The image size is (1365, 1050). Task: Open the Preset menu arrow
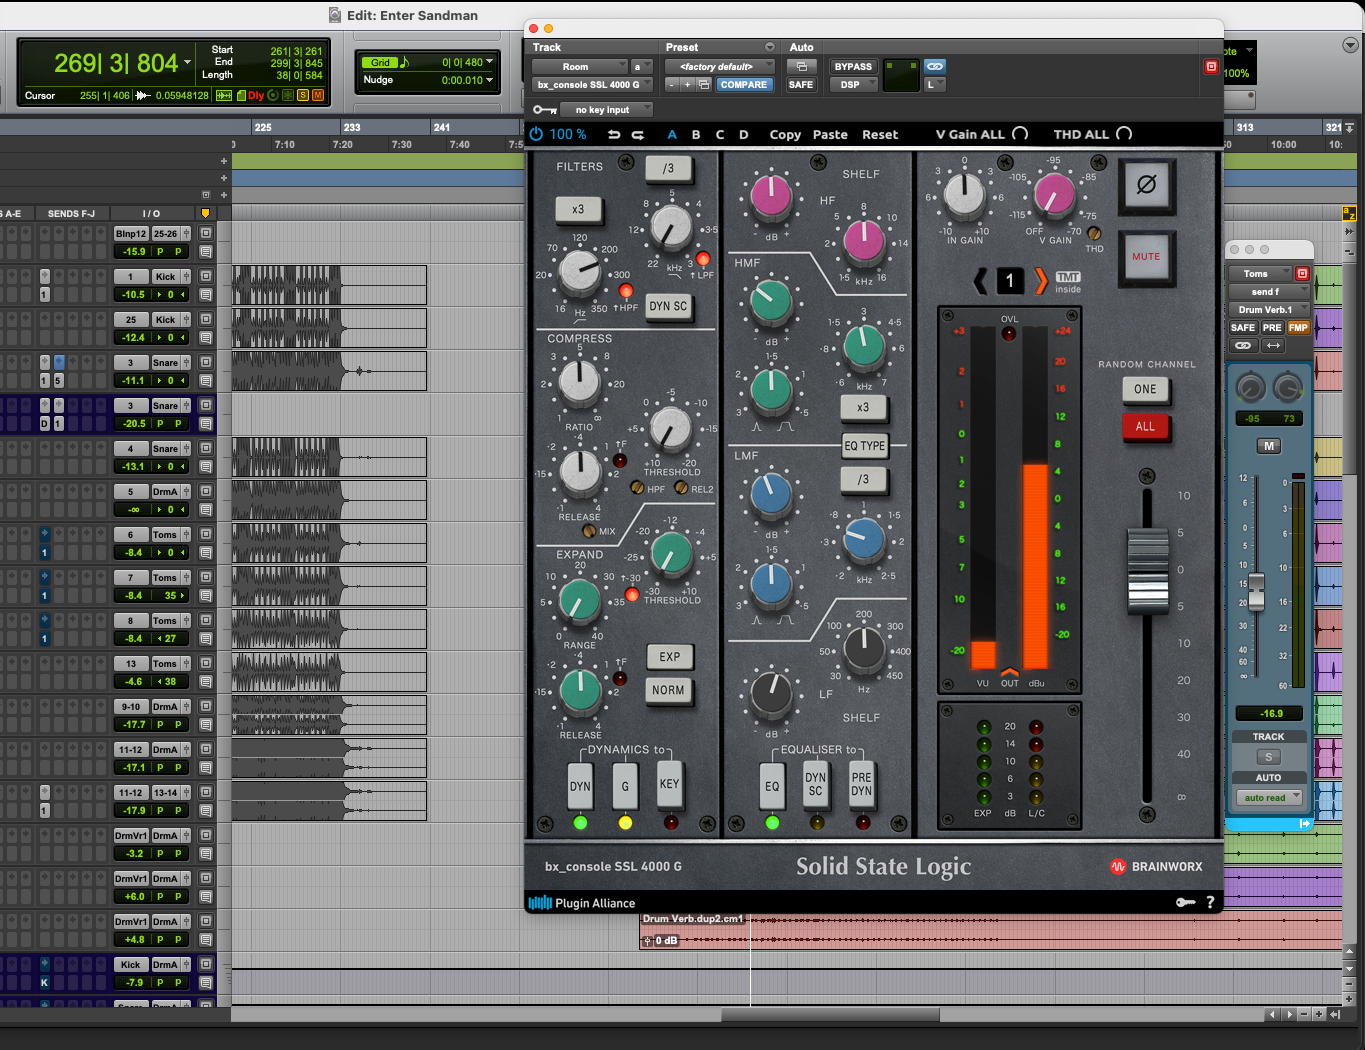[769, 47]
